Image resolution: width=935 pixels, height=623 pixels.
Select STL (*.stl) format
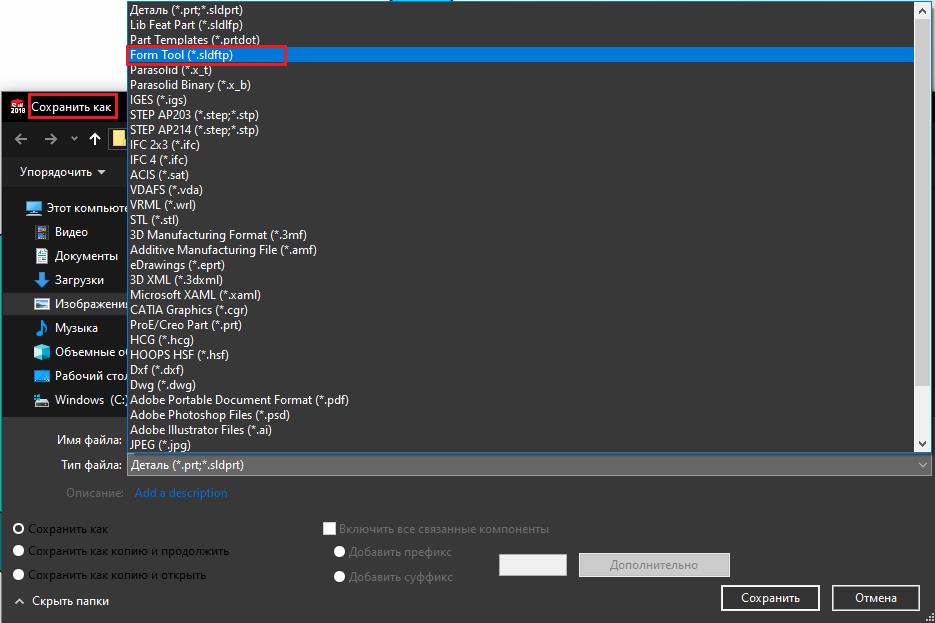521,219
